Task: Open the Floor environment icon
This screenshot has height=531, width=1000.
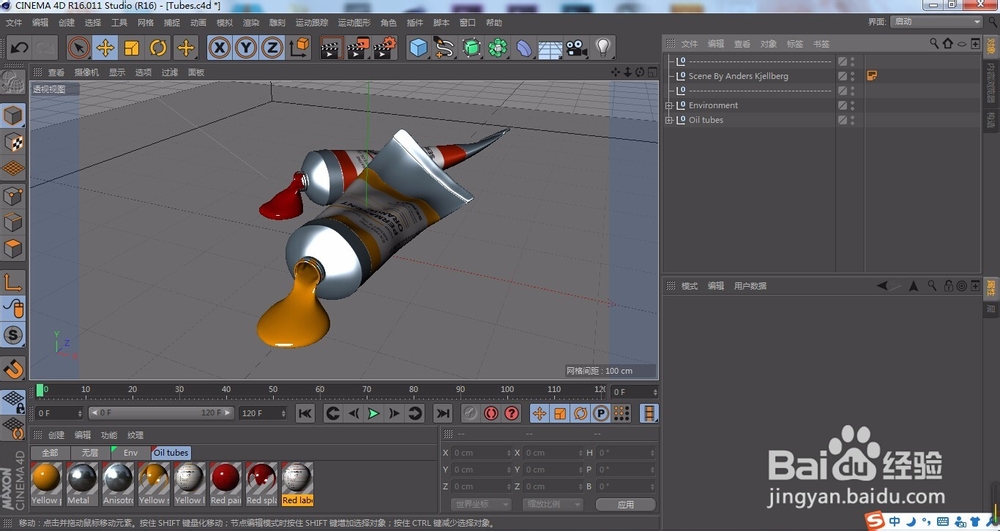Action: point(550,48)
